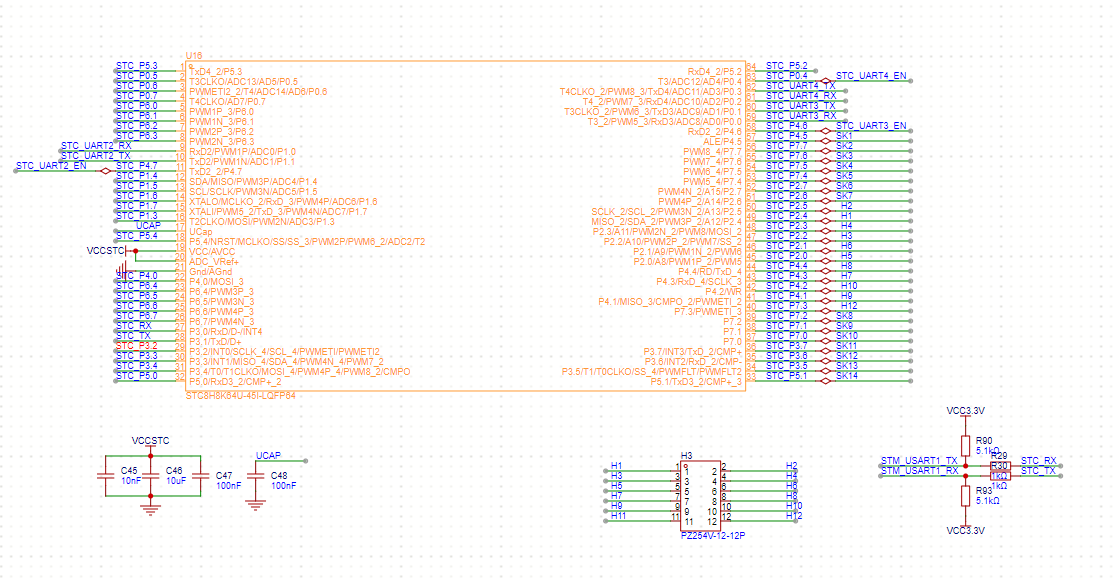The height and width of the screenshot is (579, 1115).
Task: Click the STM_USART1_TX net label
Action: click(918, 460)
